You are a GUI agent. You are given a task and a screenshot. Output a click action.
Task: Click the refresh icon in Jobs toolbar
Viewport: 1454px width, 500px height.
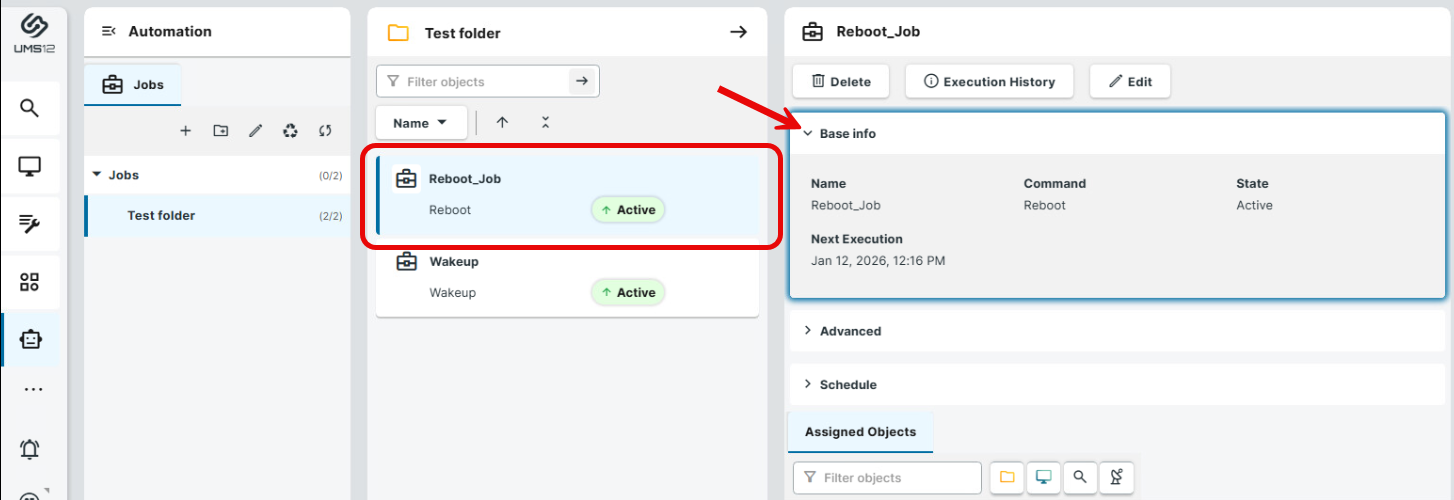coord(325,131)
